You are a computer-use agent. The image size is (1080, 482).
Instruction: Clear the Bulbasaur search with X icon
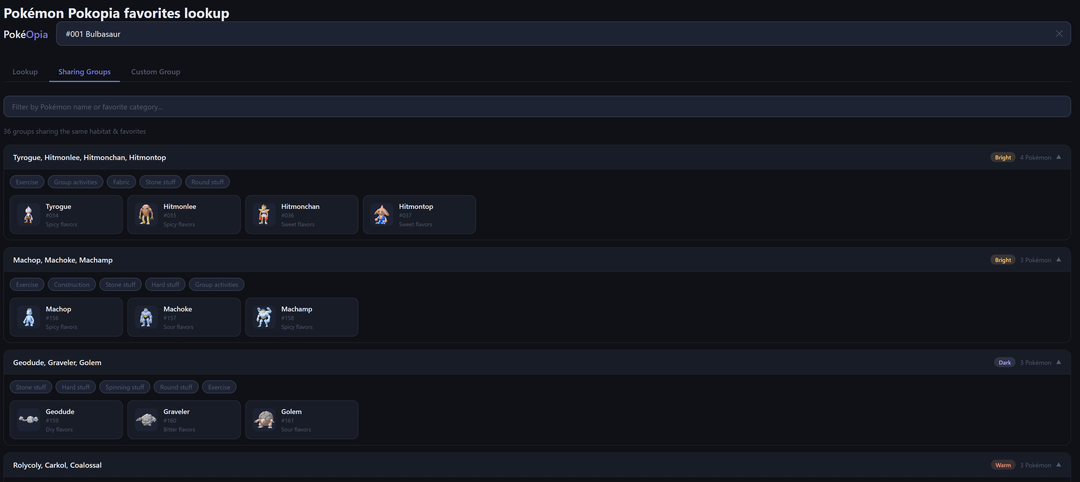click(x=1059, y=34)
